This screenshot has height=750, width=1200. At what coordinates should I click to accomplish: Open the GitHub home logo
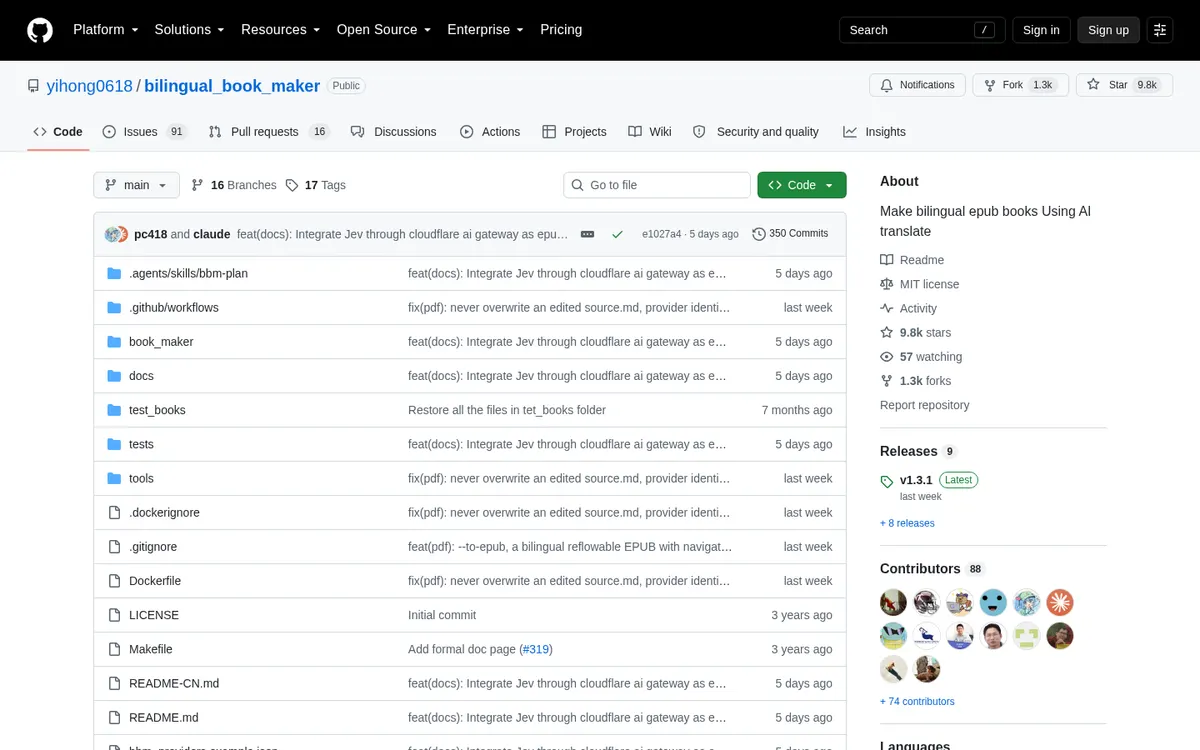[40, 30]
